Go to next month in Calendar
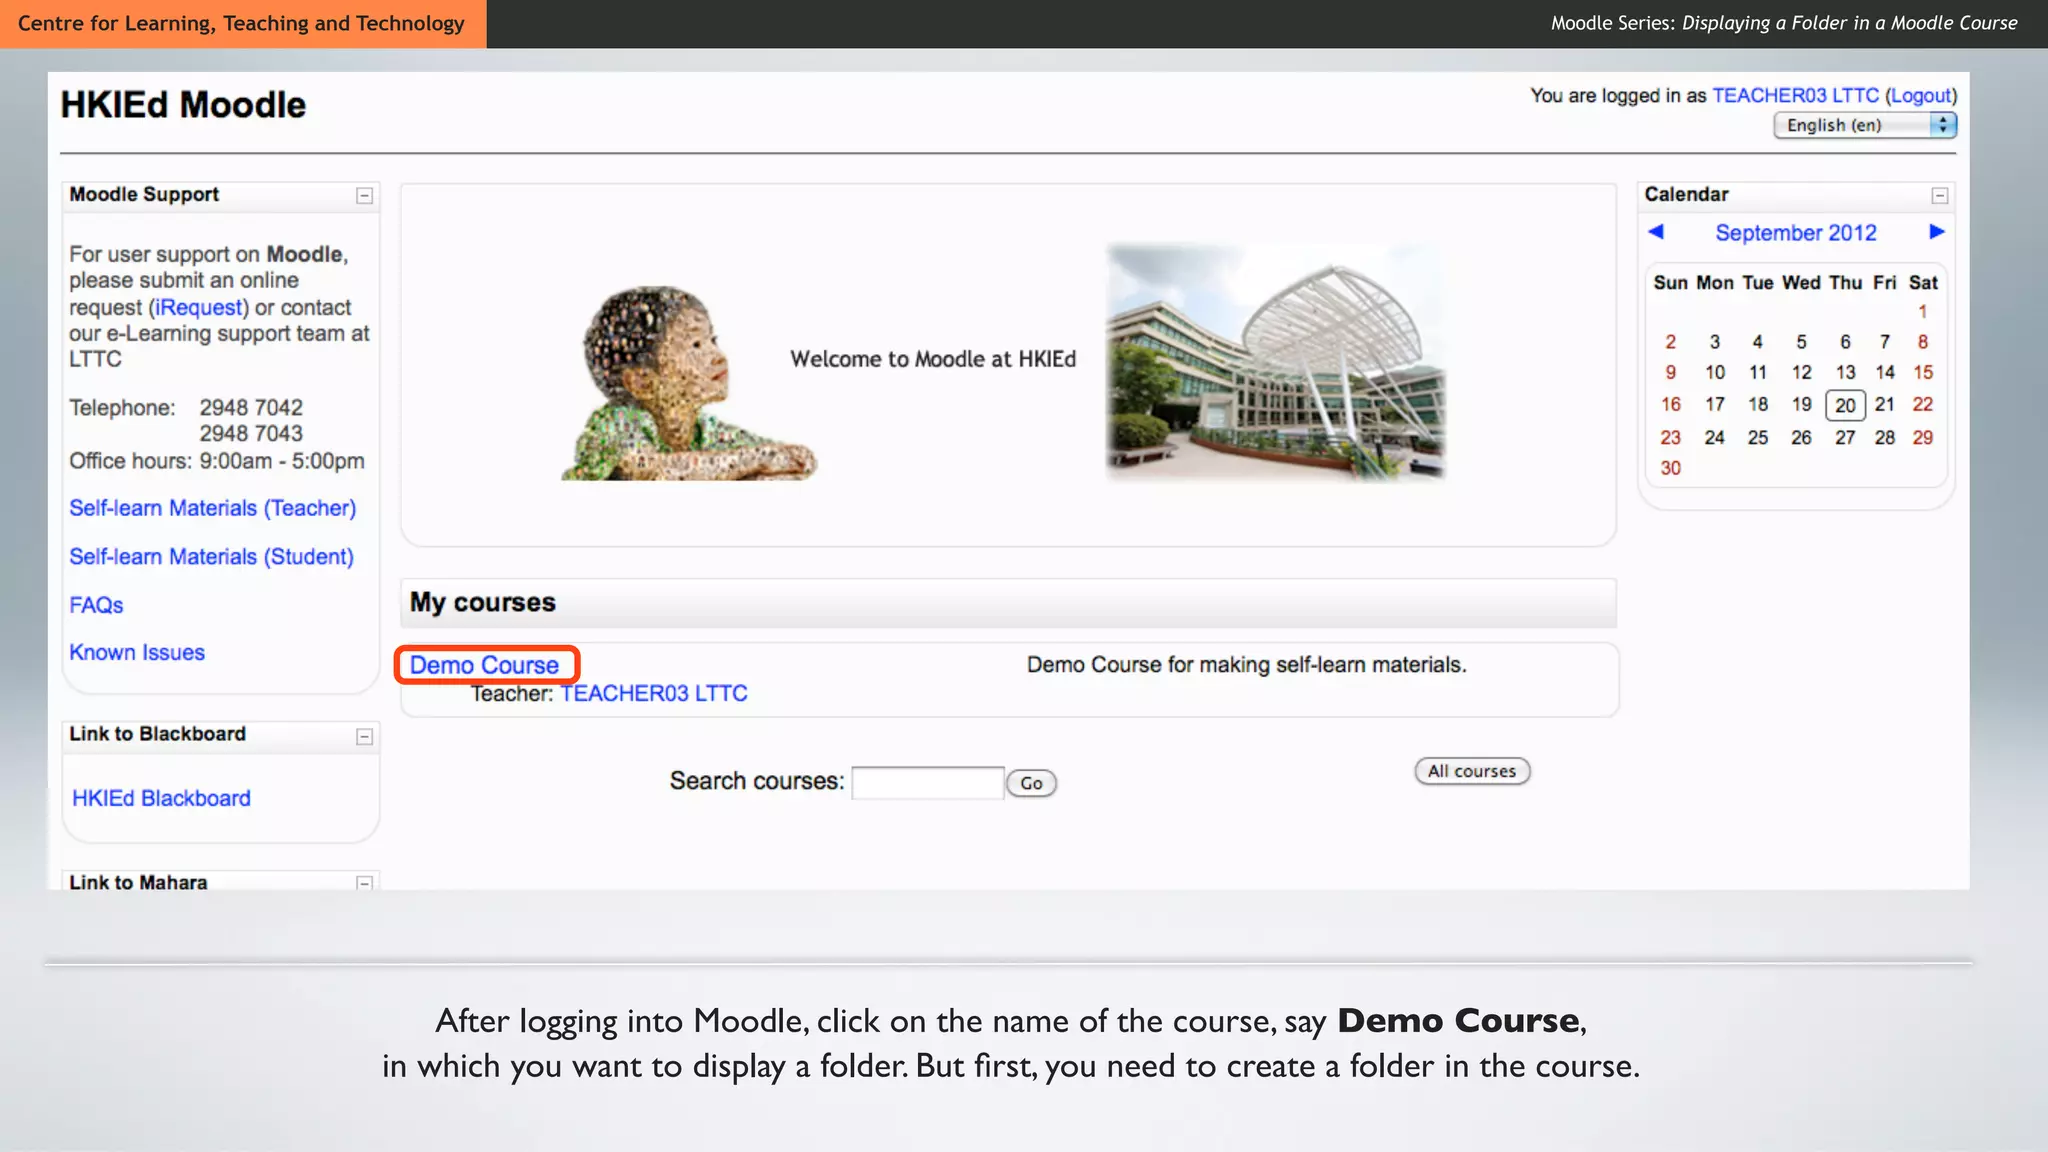The width and height of the screenshot is (2048, 1152). click(x=1937, y=232)
